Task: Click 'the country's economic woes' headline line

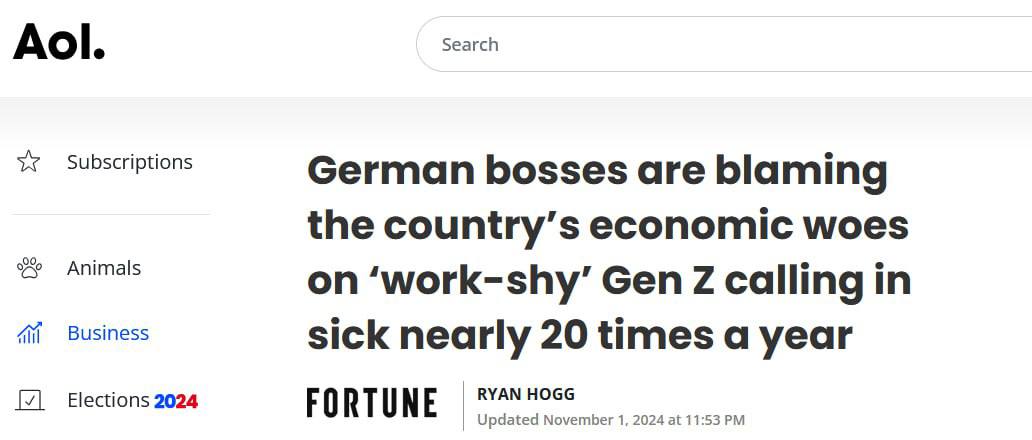Action: coord(608,225)
